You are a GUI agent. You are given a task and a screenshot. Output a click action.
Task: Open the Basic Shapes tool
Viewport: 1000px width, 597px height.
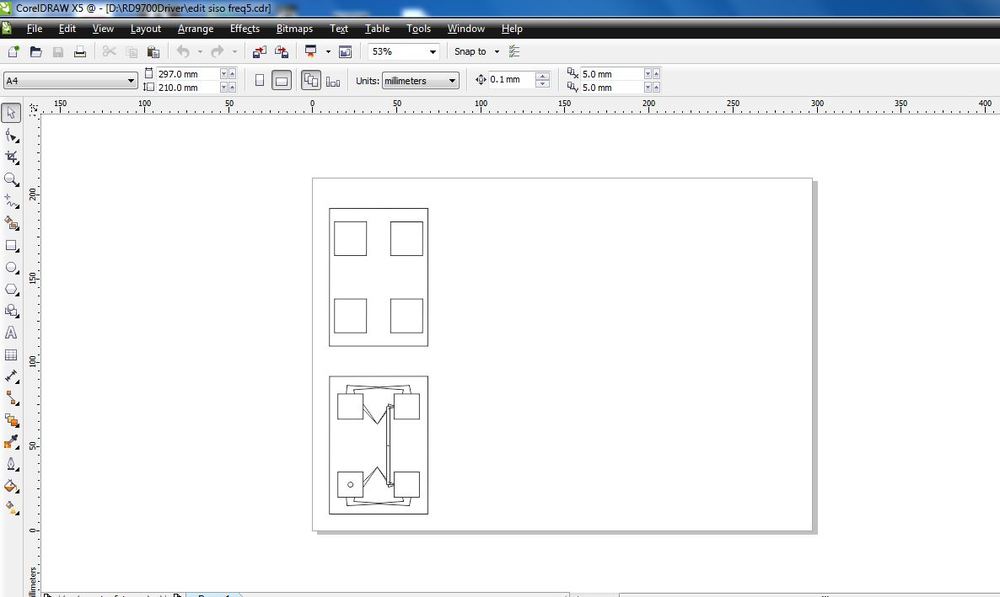11,311
